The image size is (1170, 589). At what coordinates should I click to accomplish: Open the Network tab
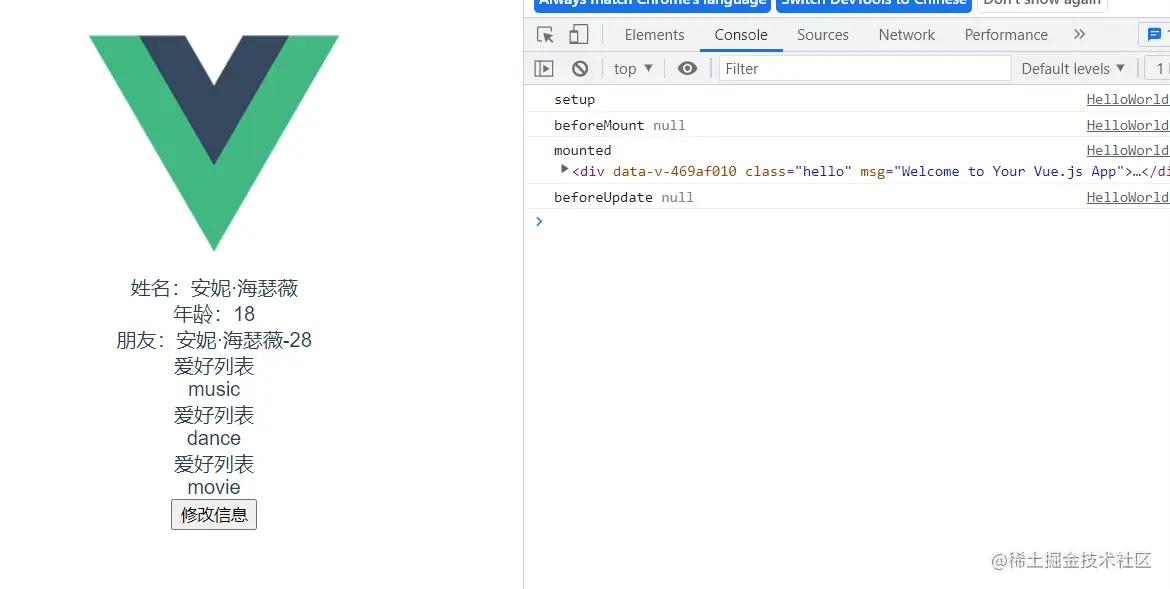click(x=907, y=35)
